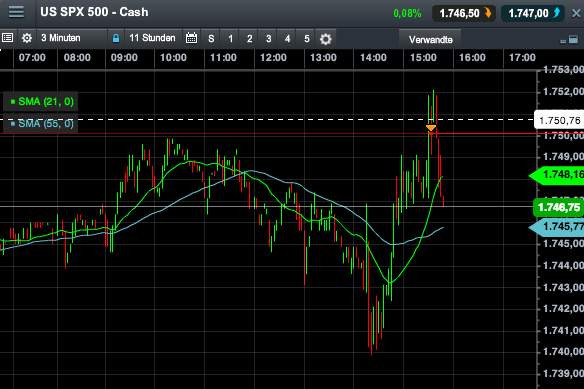Viewport: 584px width, 389px height.
Task: Open the 11 Stunden time range dropdown
Action: tap(153, 38)
